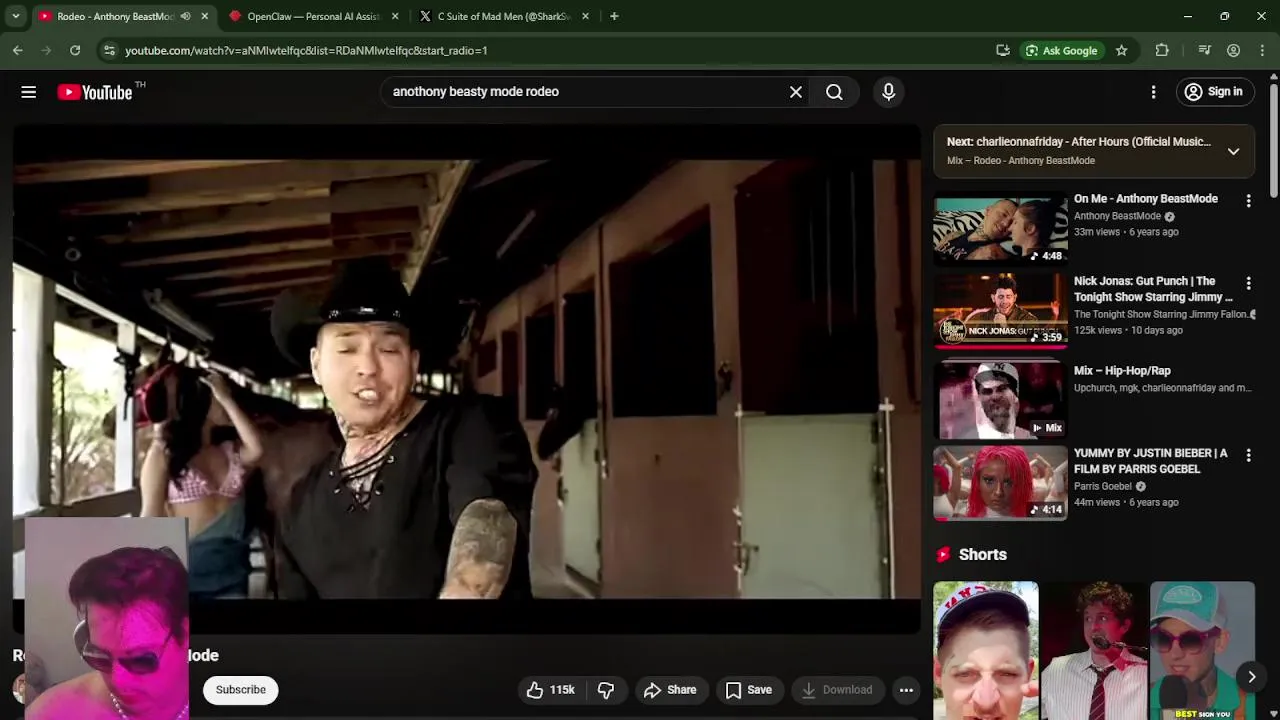Click the URL address bar
The image size is (1280, 720).
[x=550, y=50]
